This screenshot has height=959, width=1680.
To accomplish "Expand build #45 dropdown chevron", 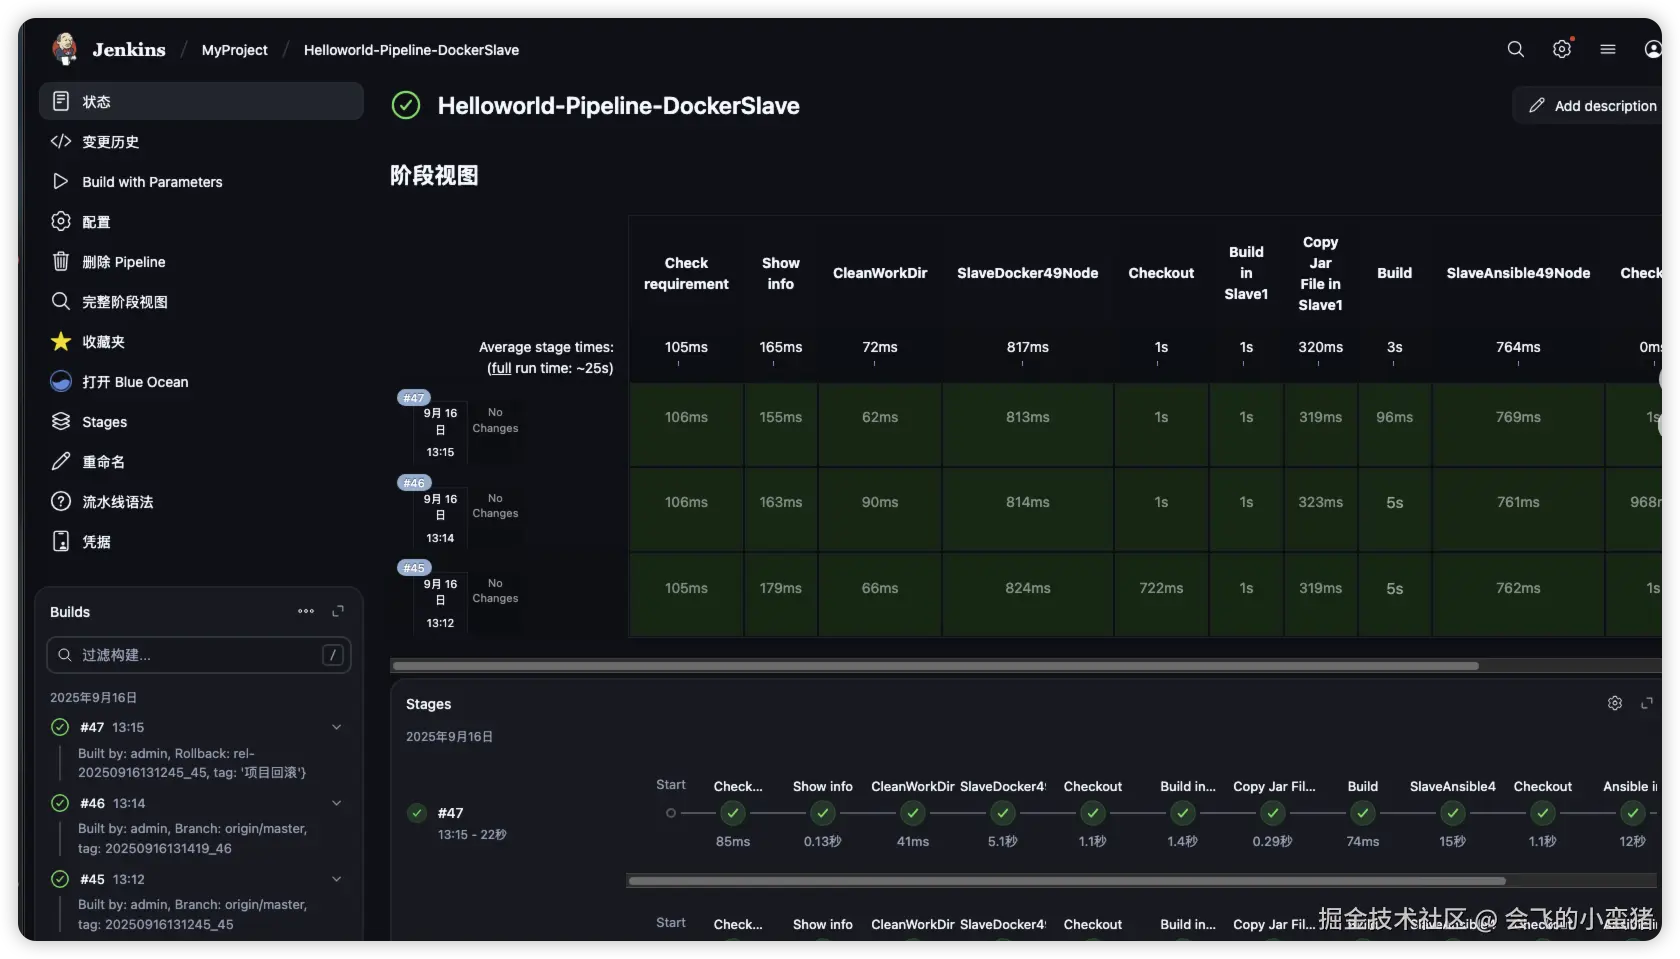I will click(x=337, y=879).
